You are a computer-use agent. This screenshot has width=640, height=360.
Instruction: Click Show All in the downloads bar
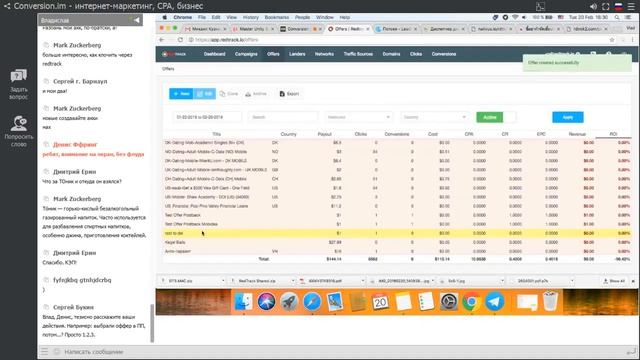[614, 281]
